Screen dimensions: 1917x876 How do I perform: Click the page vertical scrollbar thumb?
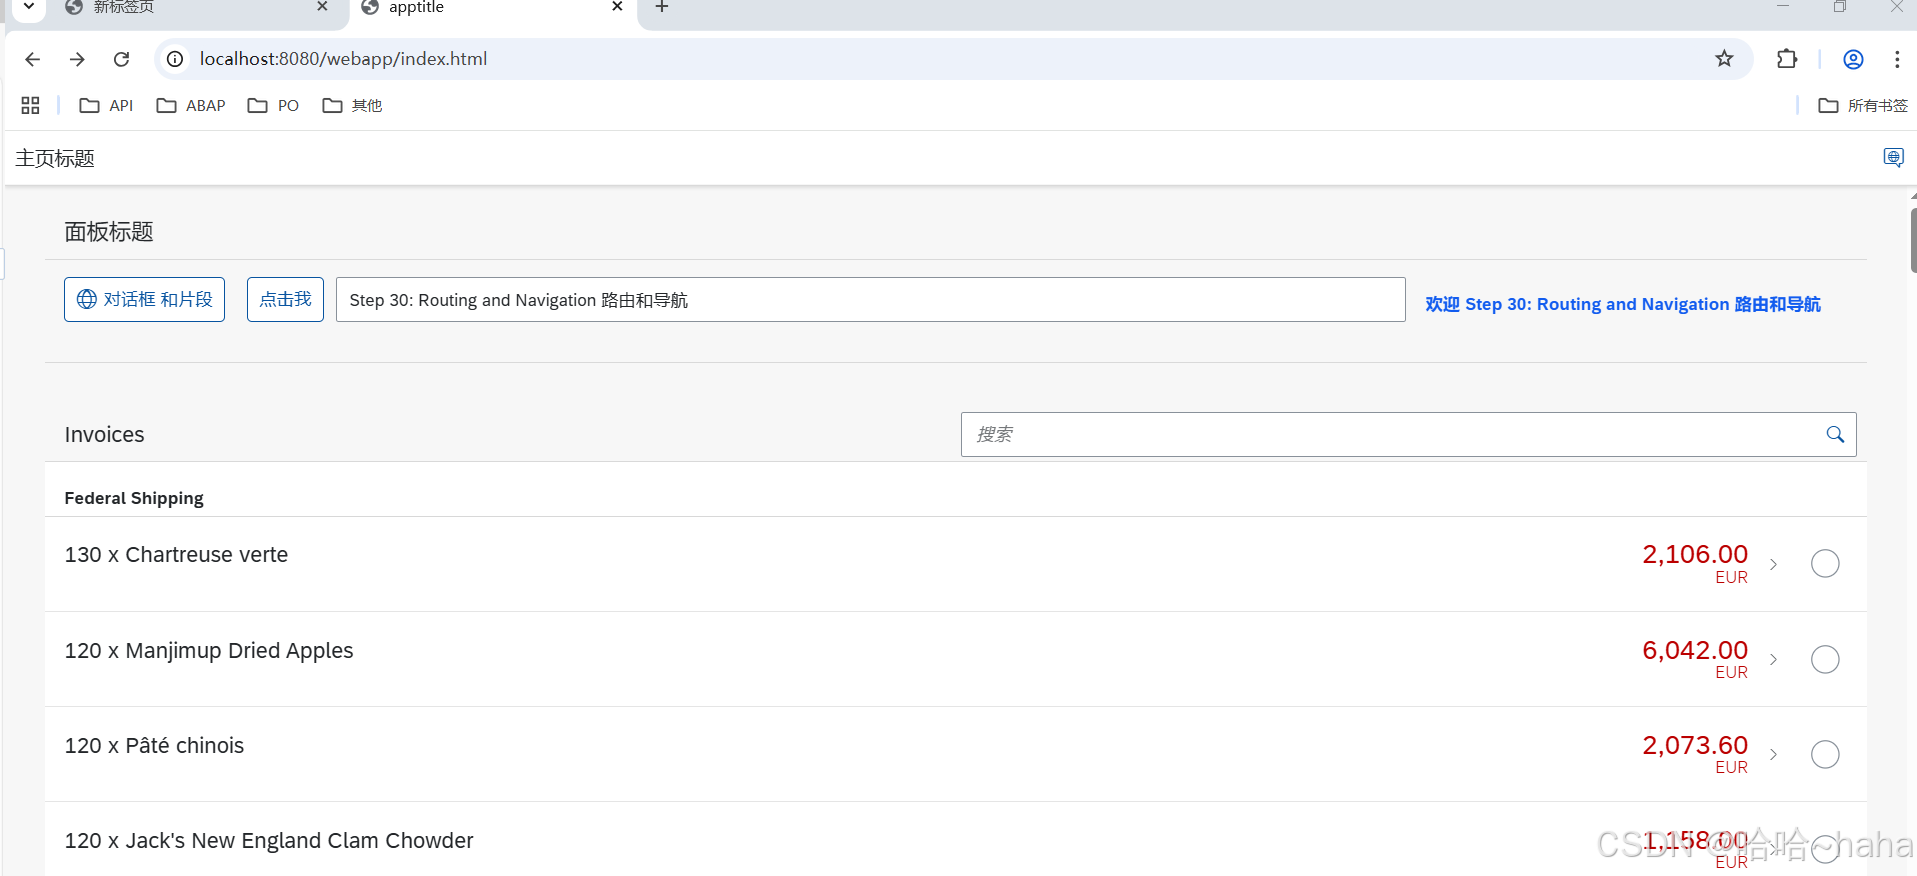(1913, 240)
